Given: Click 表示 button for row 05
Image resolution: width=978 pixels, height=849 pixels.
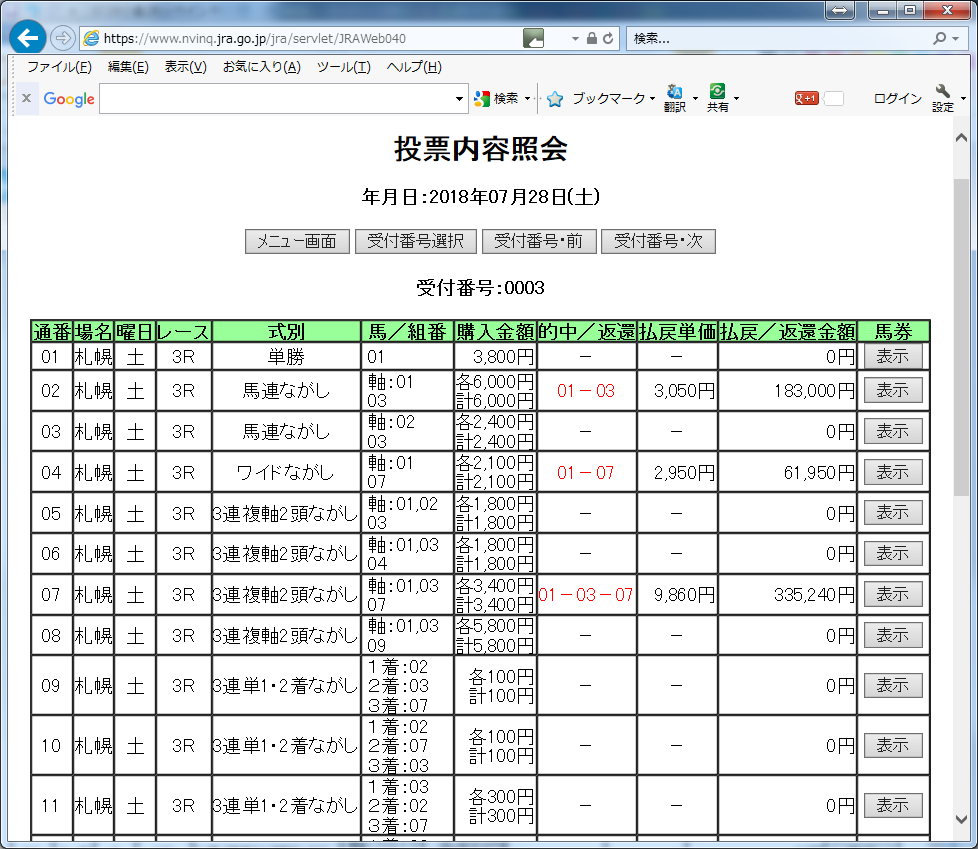Looking at the screenshot, I should click(x=893, y=513).
